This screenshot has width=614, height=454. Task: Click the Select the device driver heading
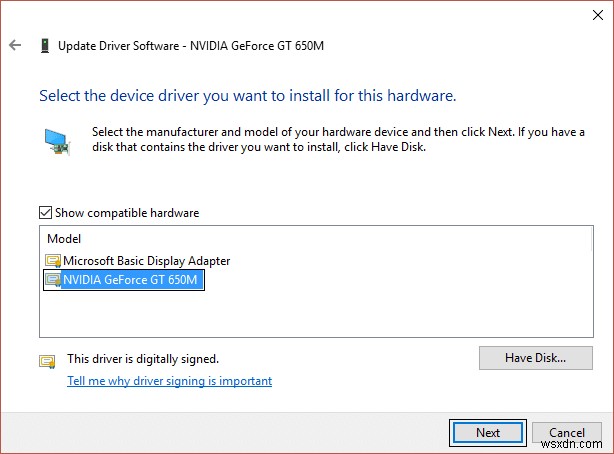[247, 97]
